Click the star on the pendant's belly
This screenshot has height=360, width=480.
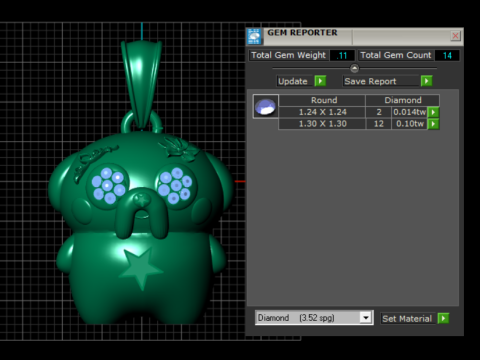[x=142, y=268]
